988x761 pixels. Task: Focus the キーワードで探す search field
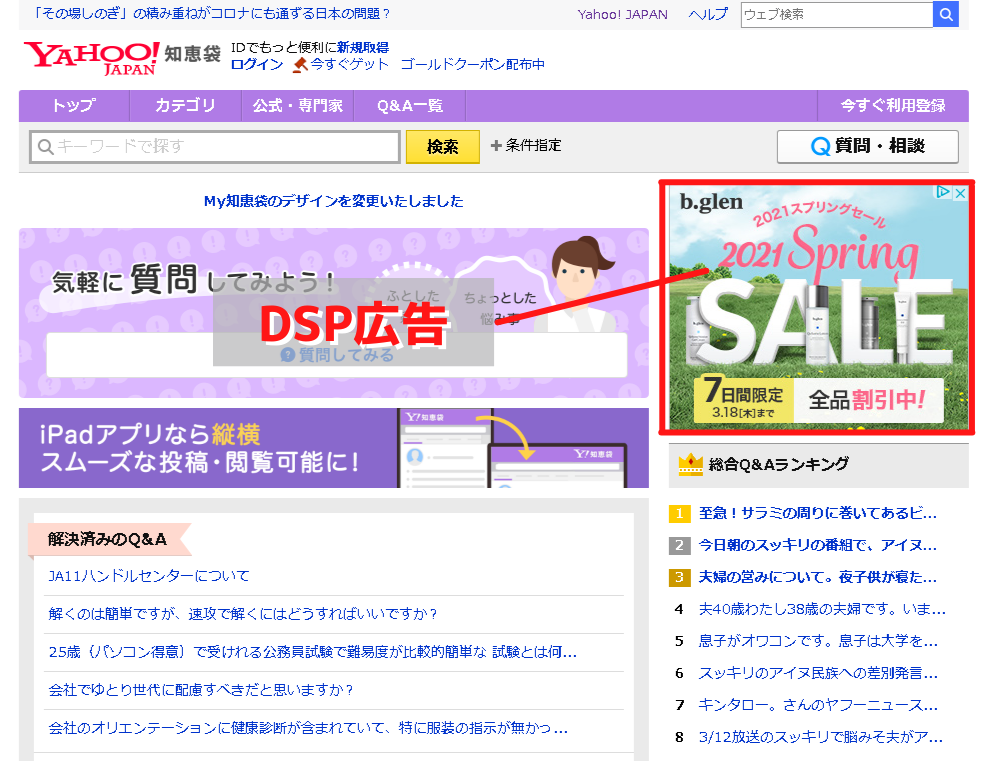click(215, 147)
